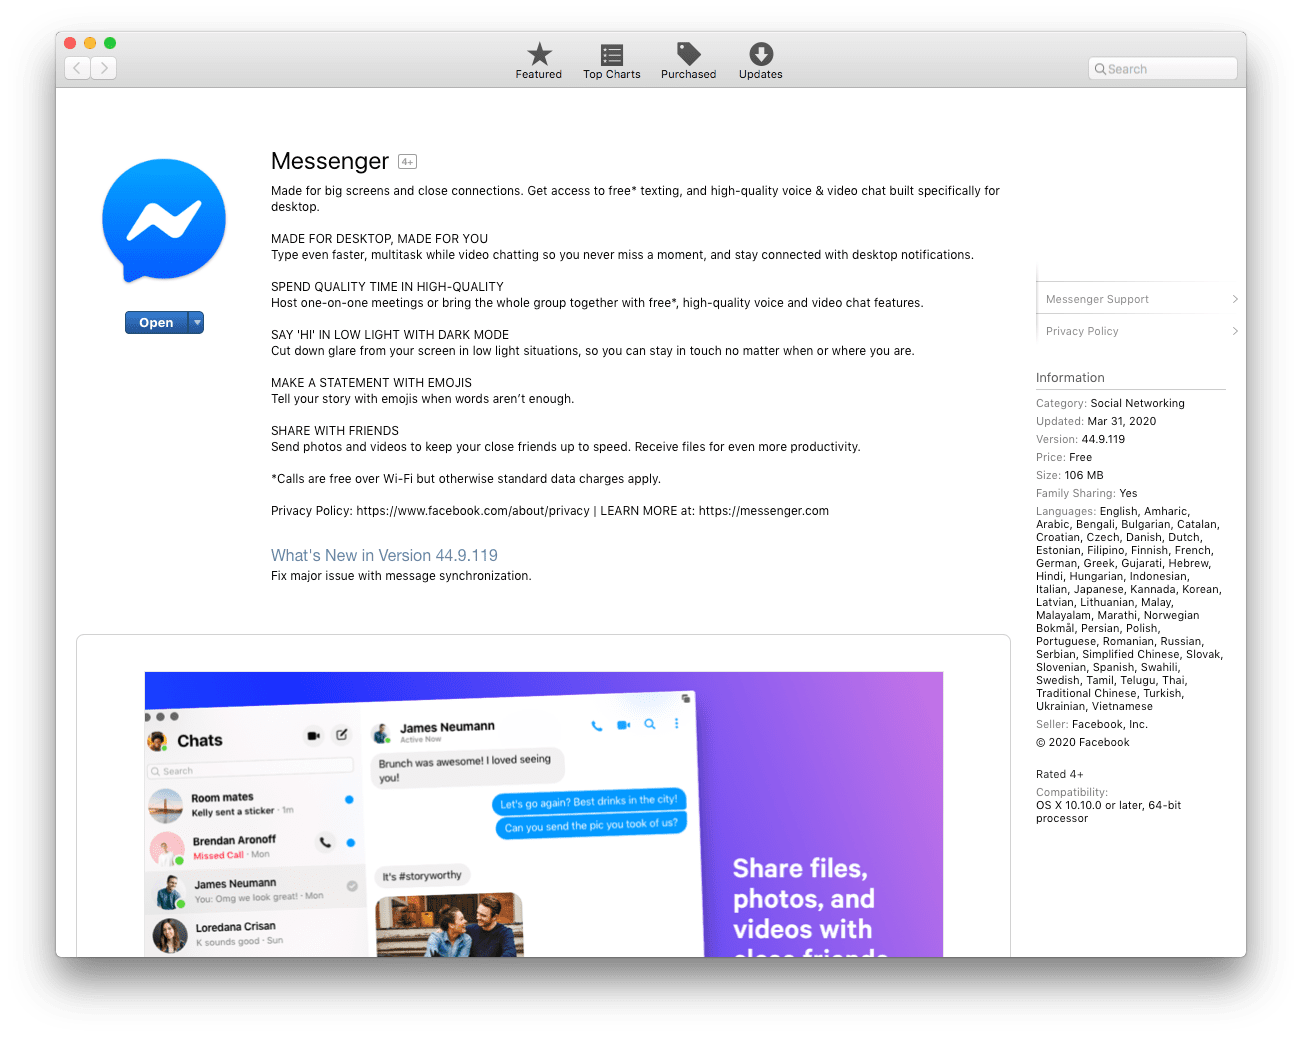Click the magnifier icon in Search field
Image resolution: width=1302 pixels, height=1037 pixels.
pos(1100,69)
